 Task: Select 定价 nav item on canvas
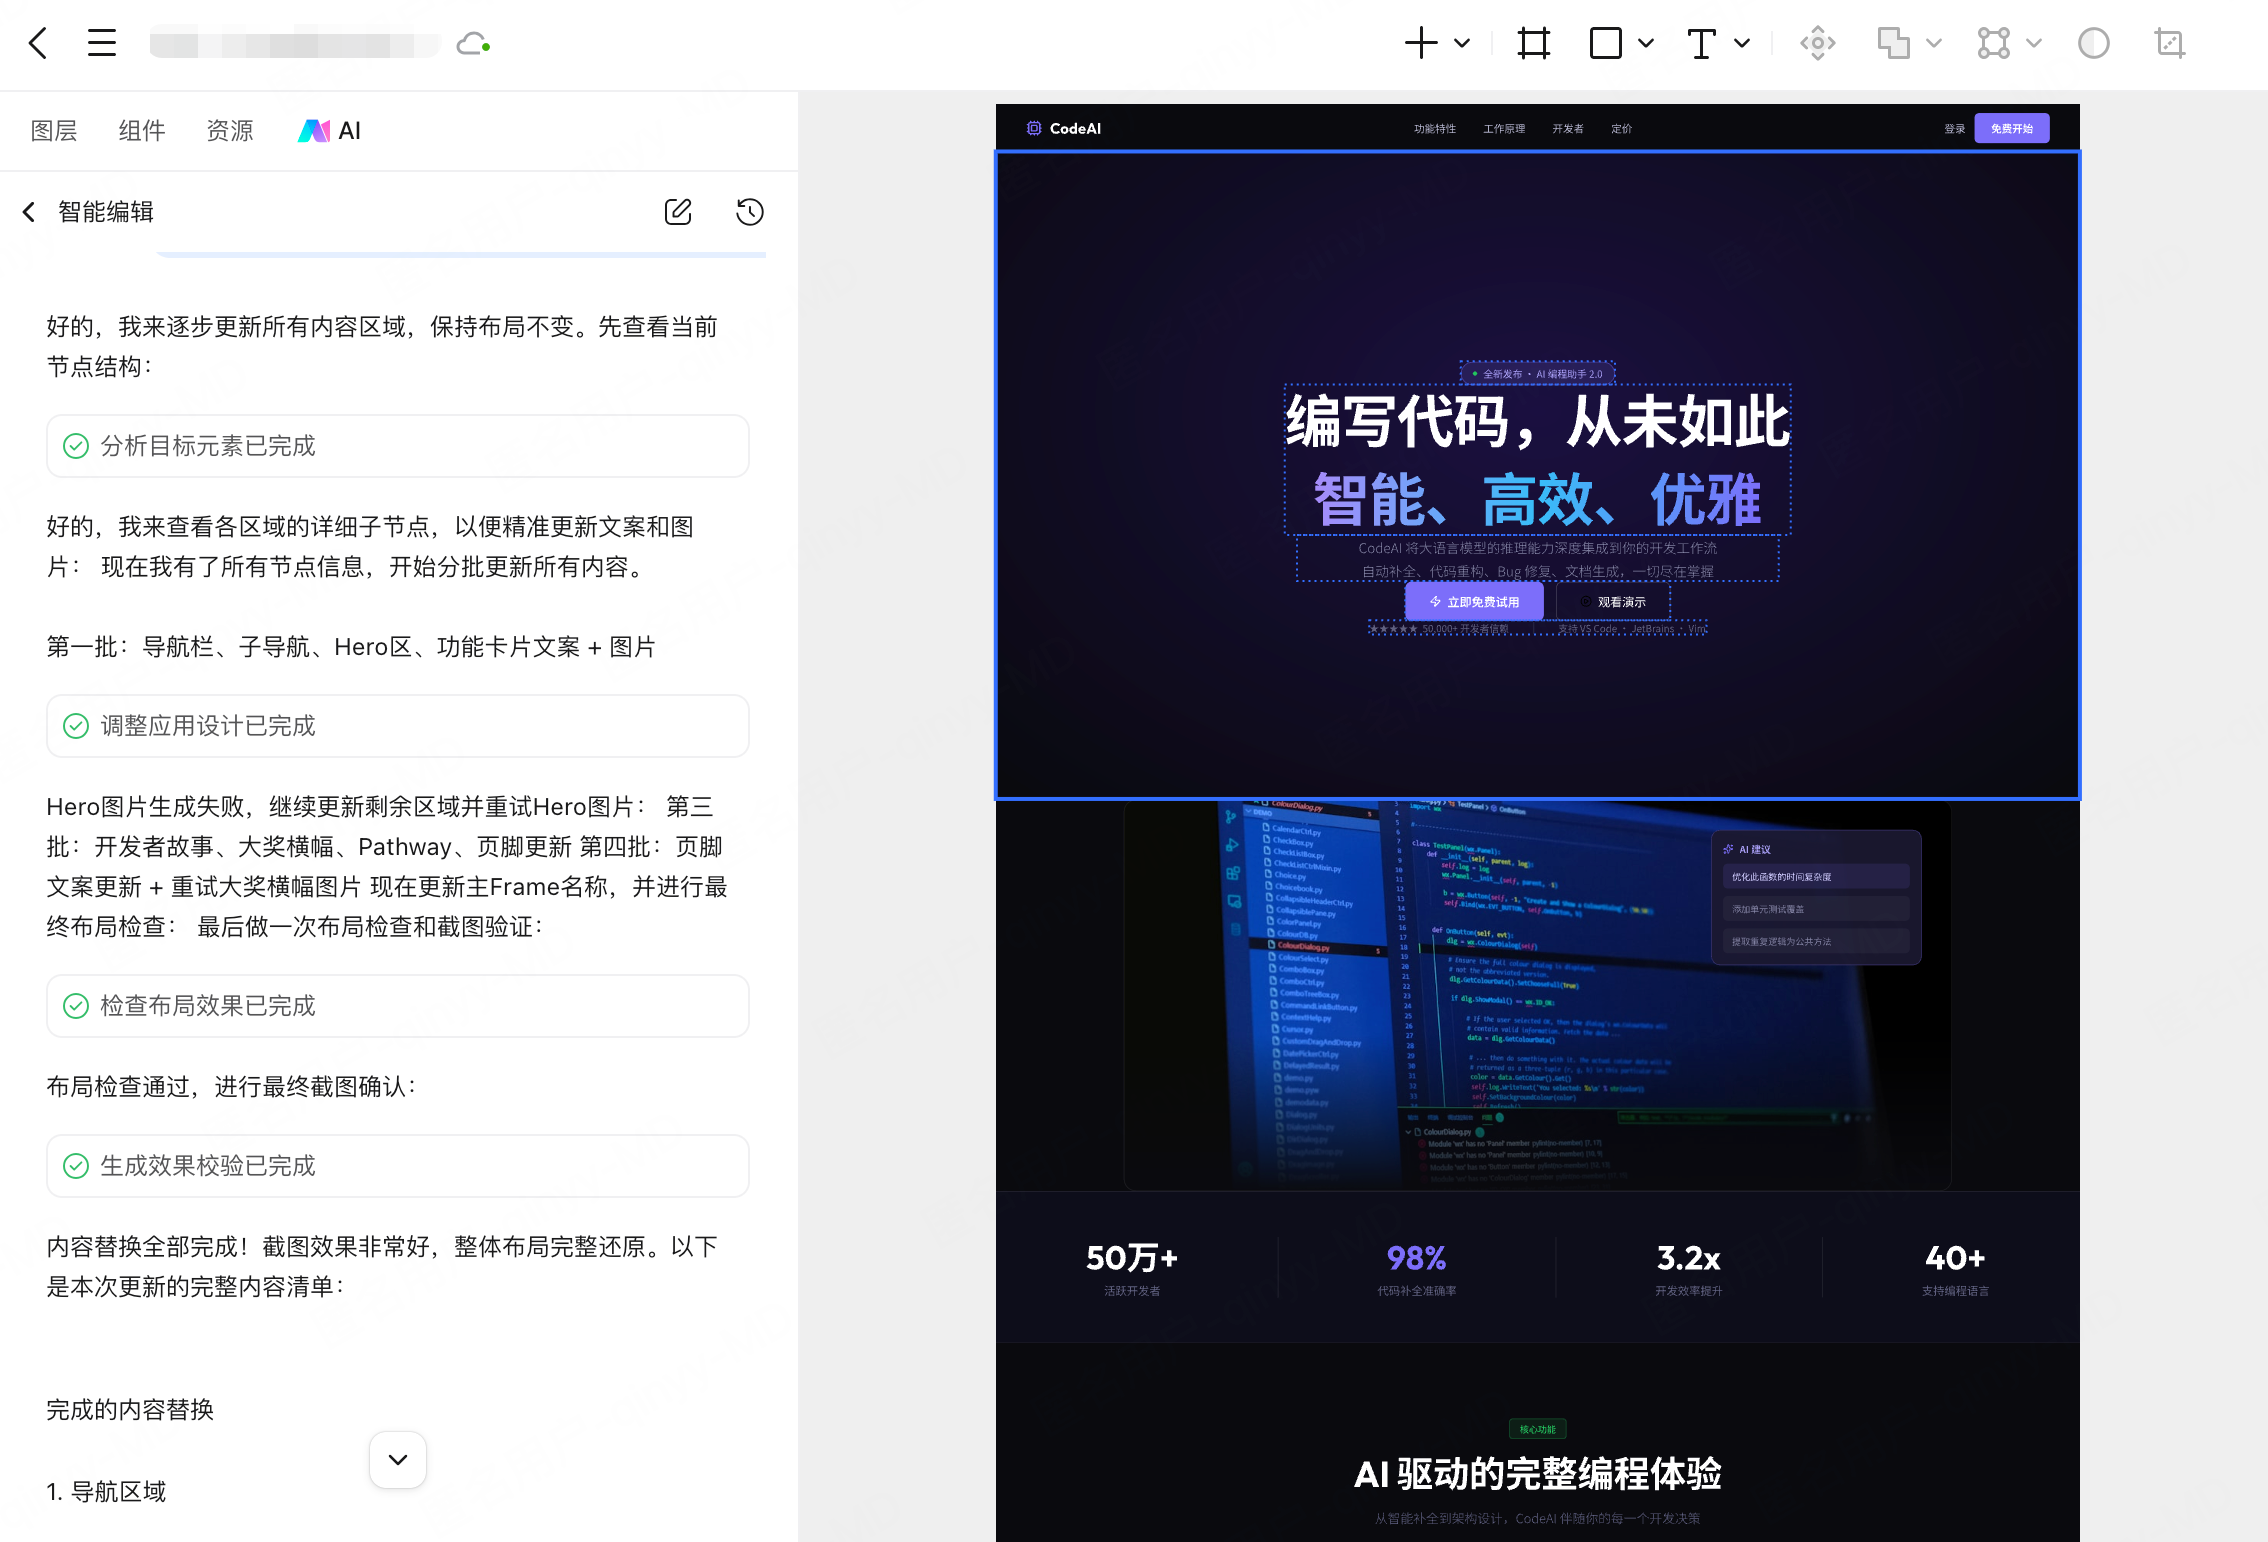pos(1622,129)
